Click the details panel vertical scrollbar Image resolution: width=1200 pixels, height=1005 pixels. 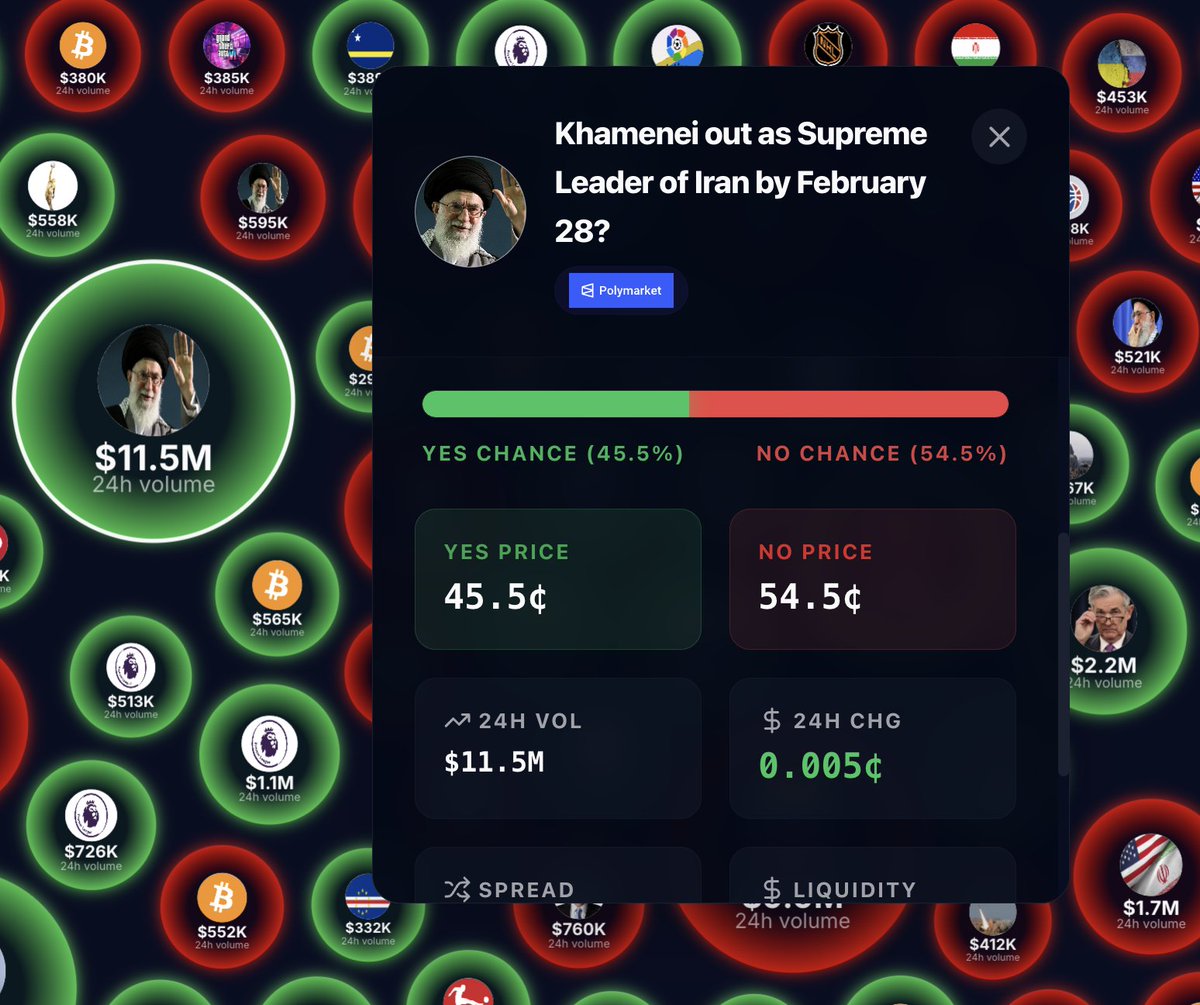click(x=1063, y=655)
